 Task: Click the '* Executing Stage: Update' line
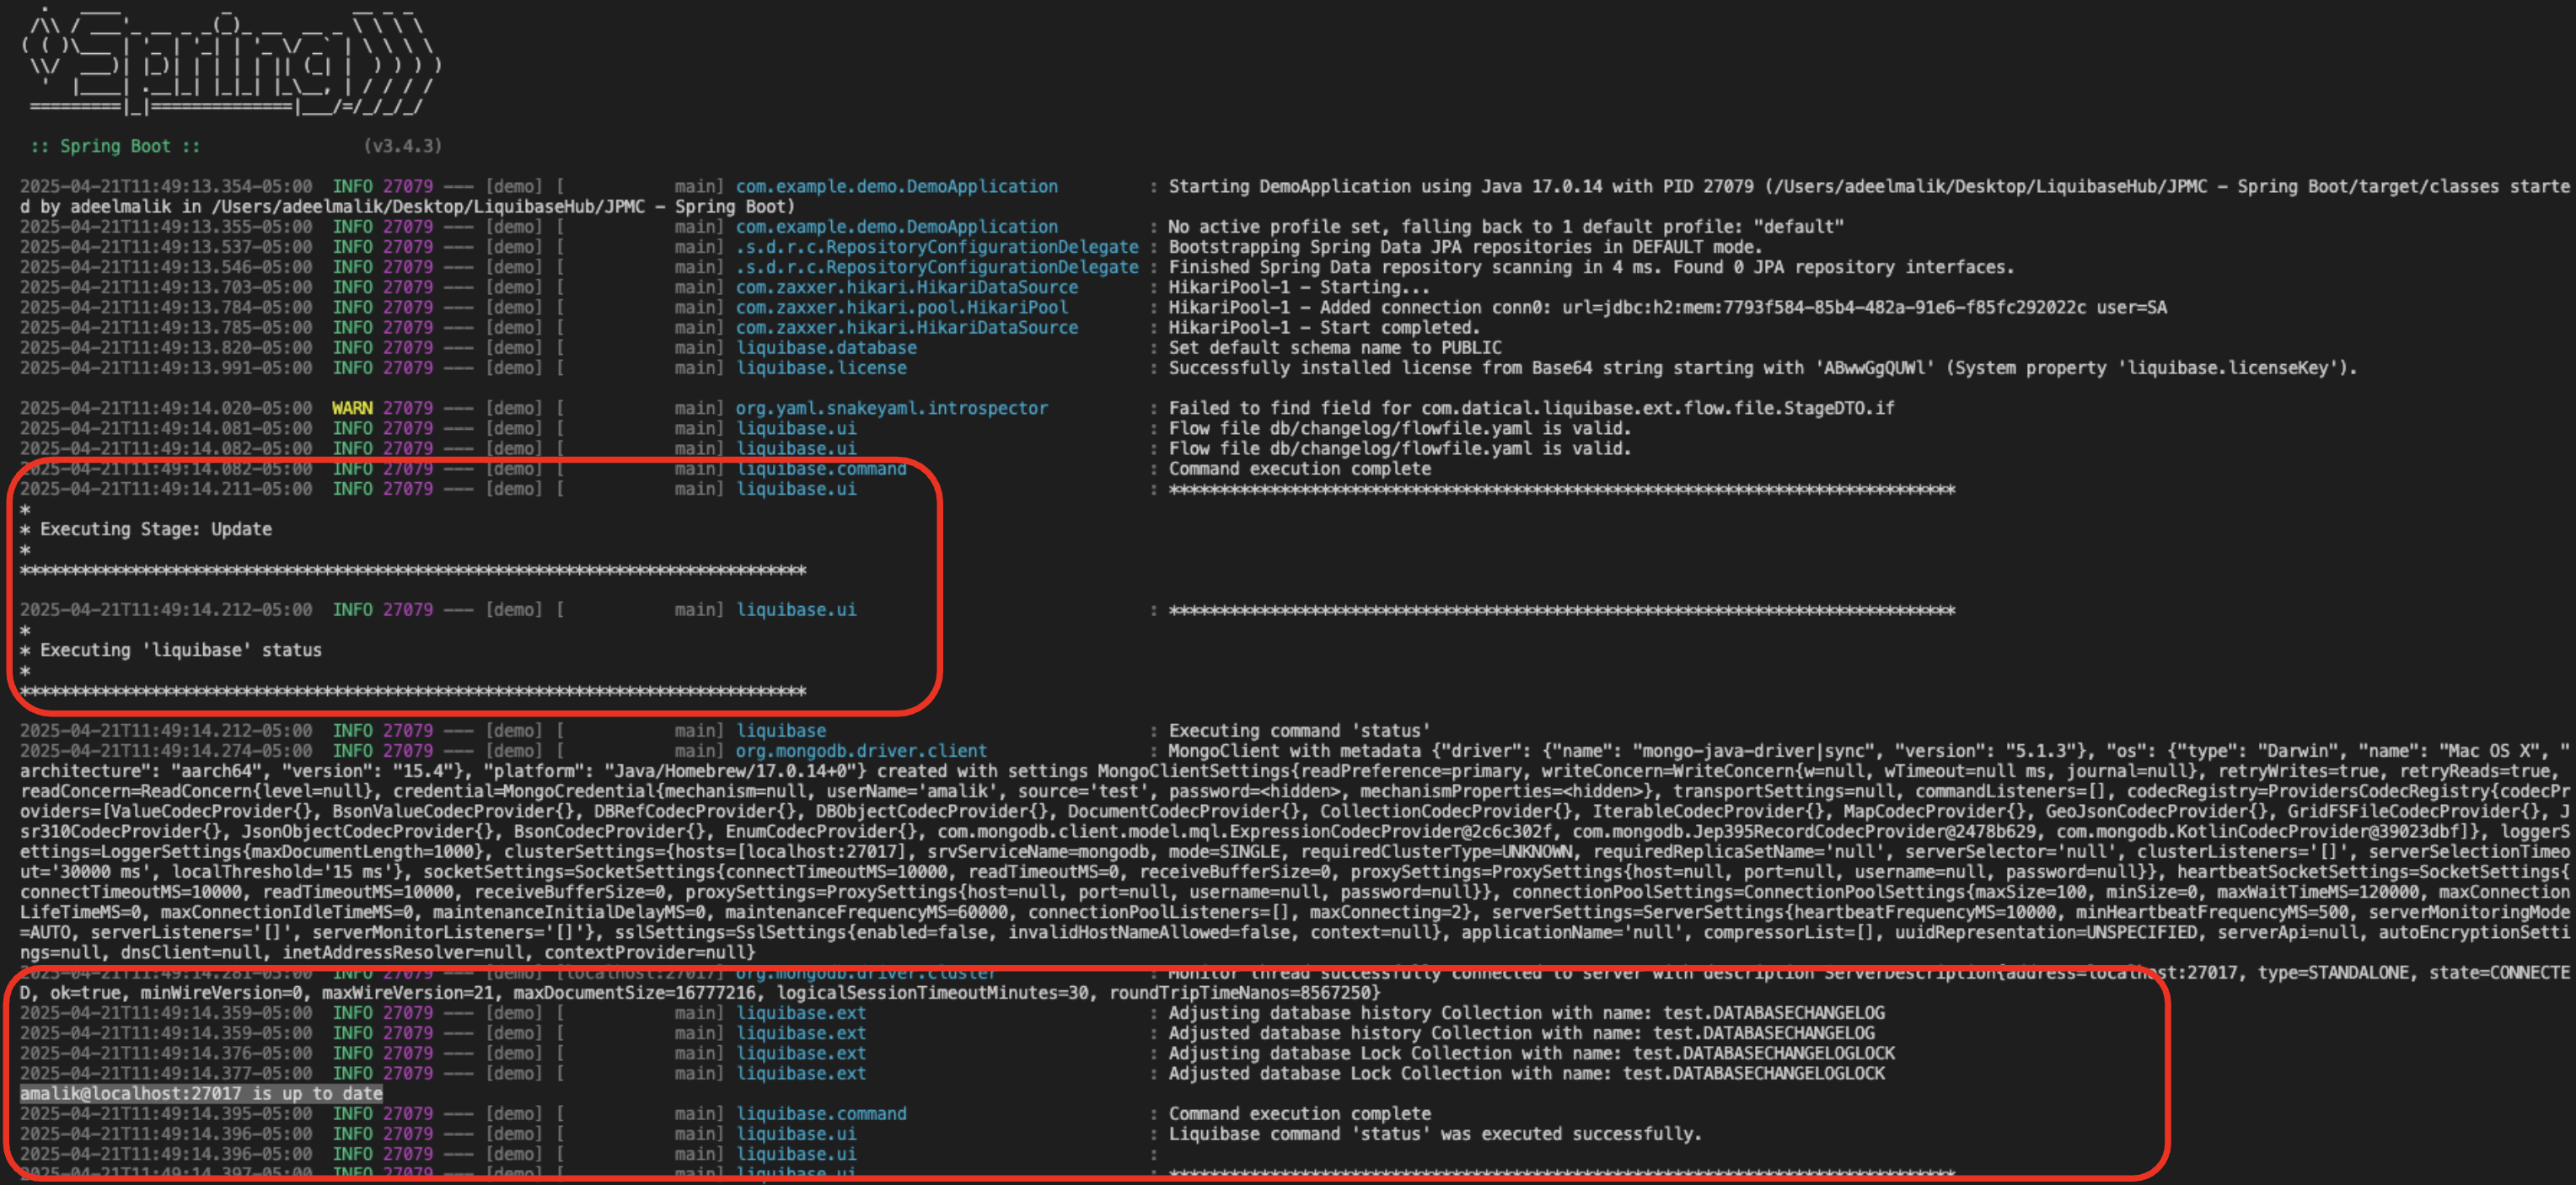[146, 529]
